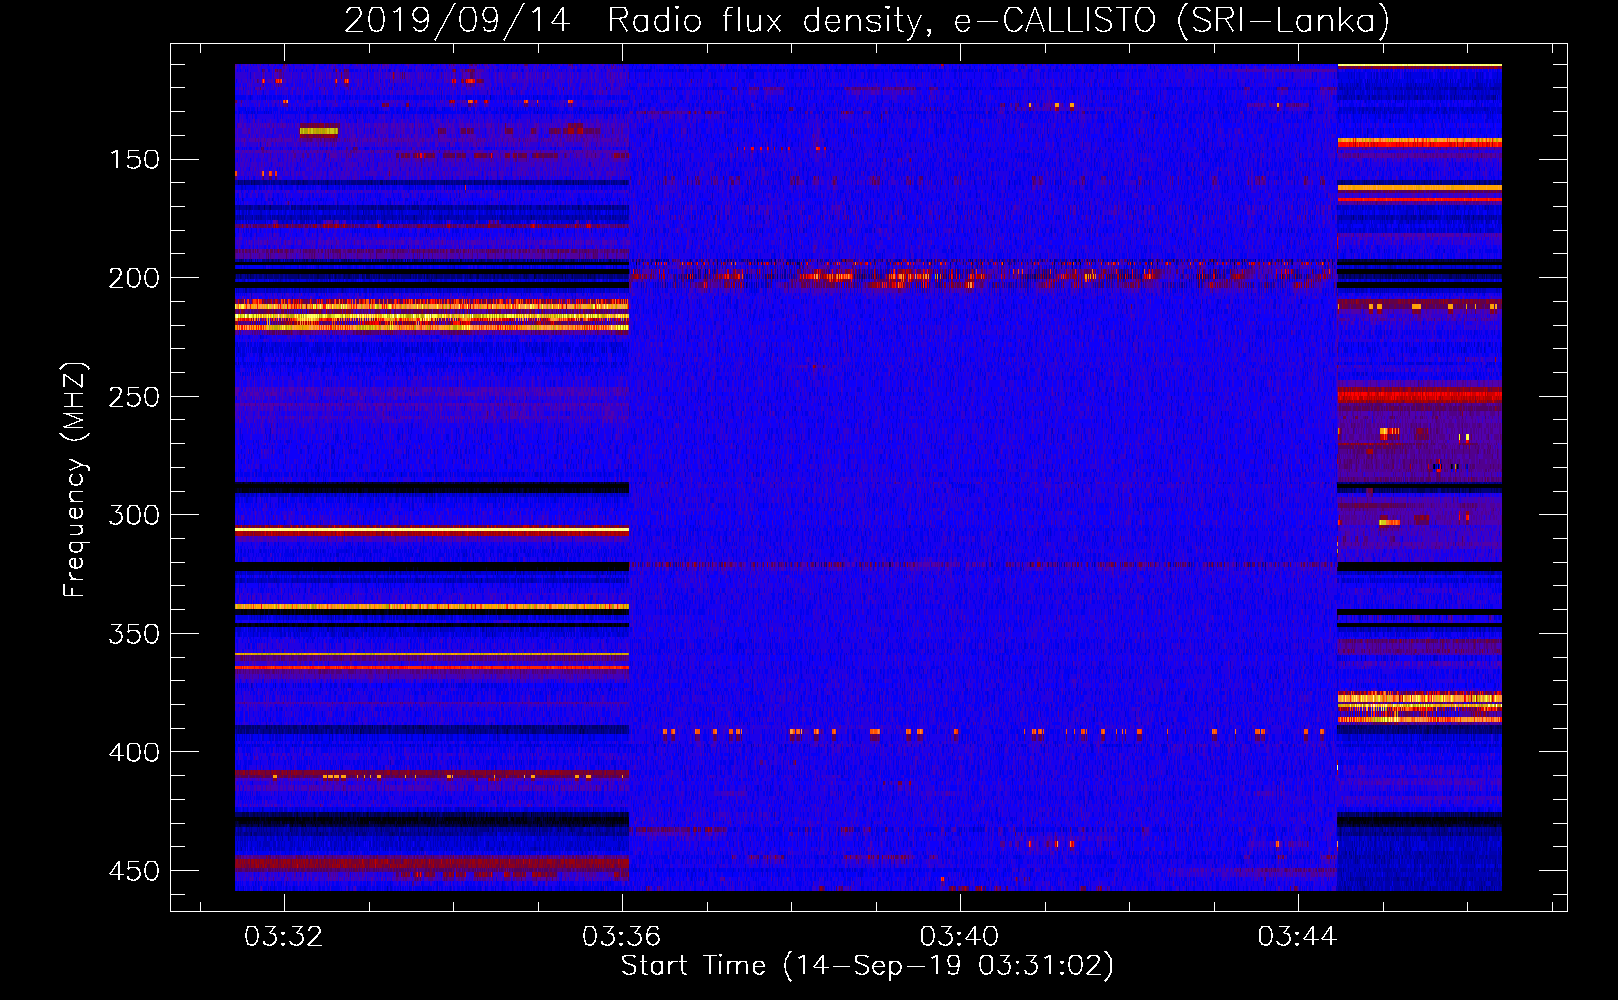Click the 450 frequency tick label

pos(133,871)
